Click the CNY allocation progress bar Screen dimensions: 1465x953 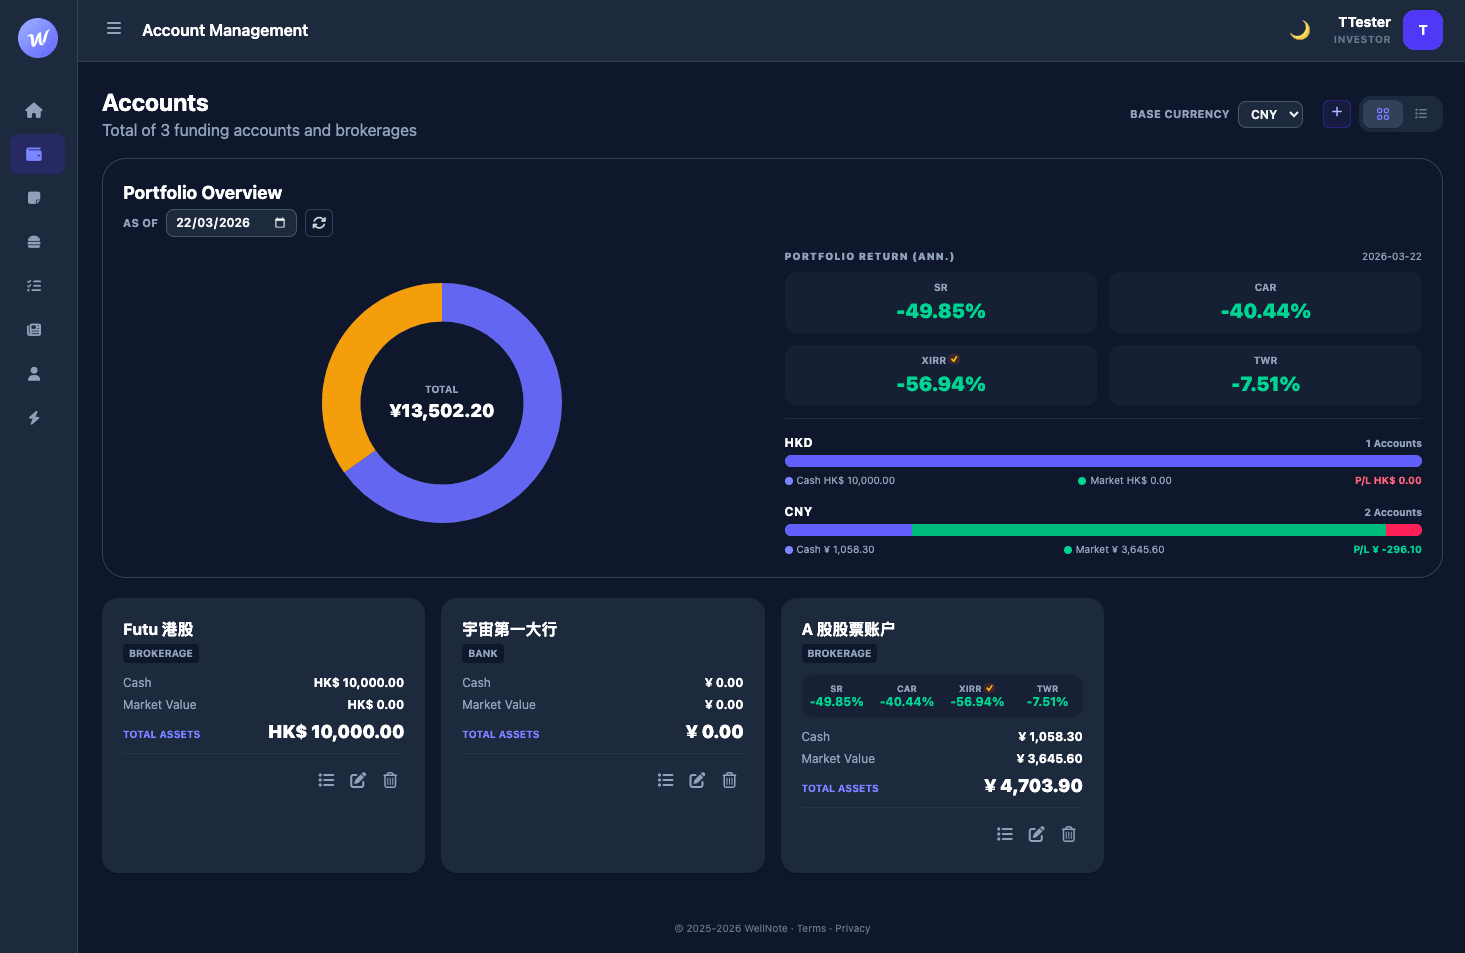1100,529
